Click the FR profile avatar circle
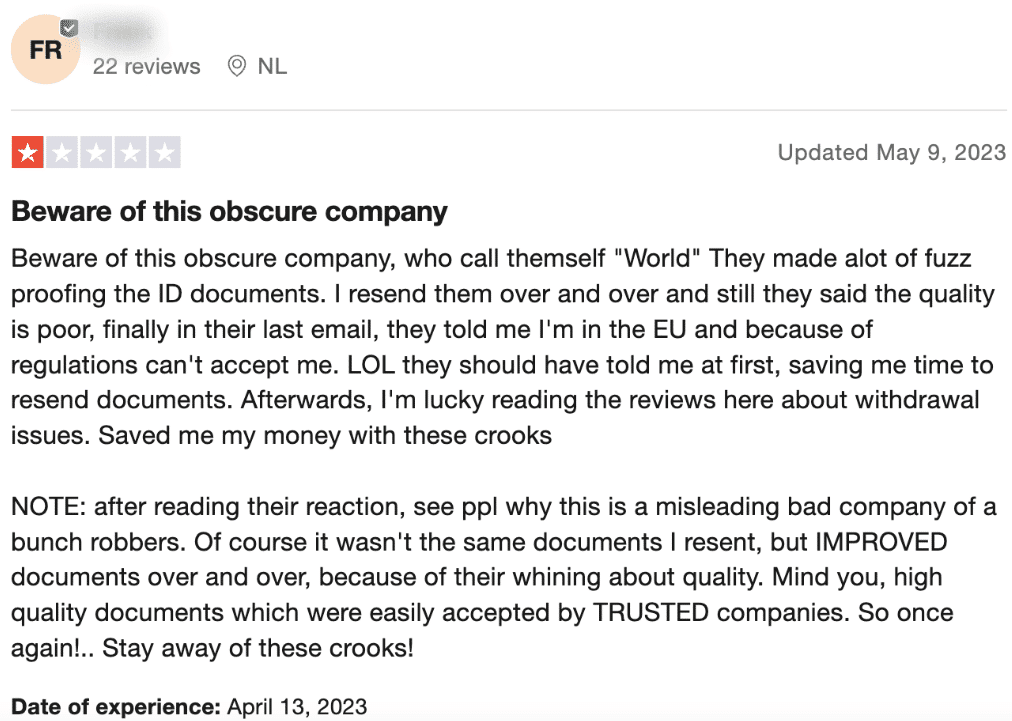 45,50
